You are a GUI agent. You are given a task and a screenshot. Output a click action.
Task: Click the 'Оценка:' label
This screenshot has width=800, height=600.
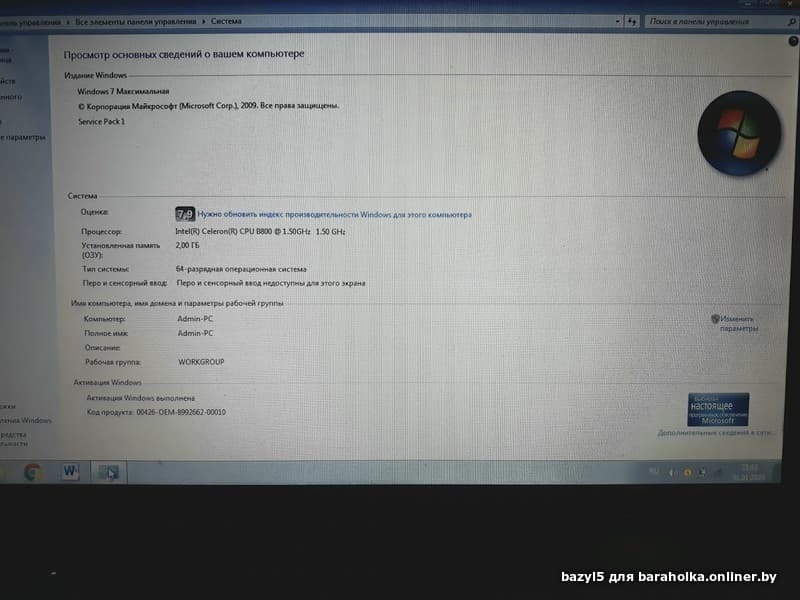94,212
